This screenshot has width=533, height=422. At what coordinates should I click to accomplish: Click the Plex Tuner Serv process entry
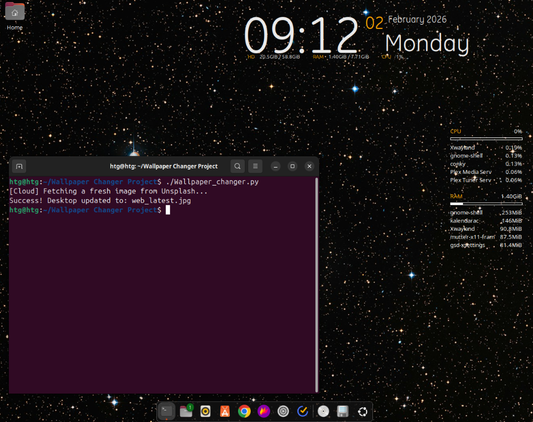tap(486, 180)
